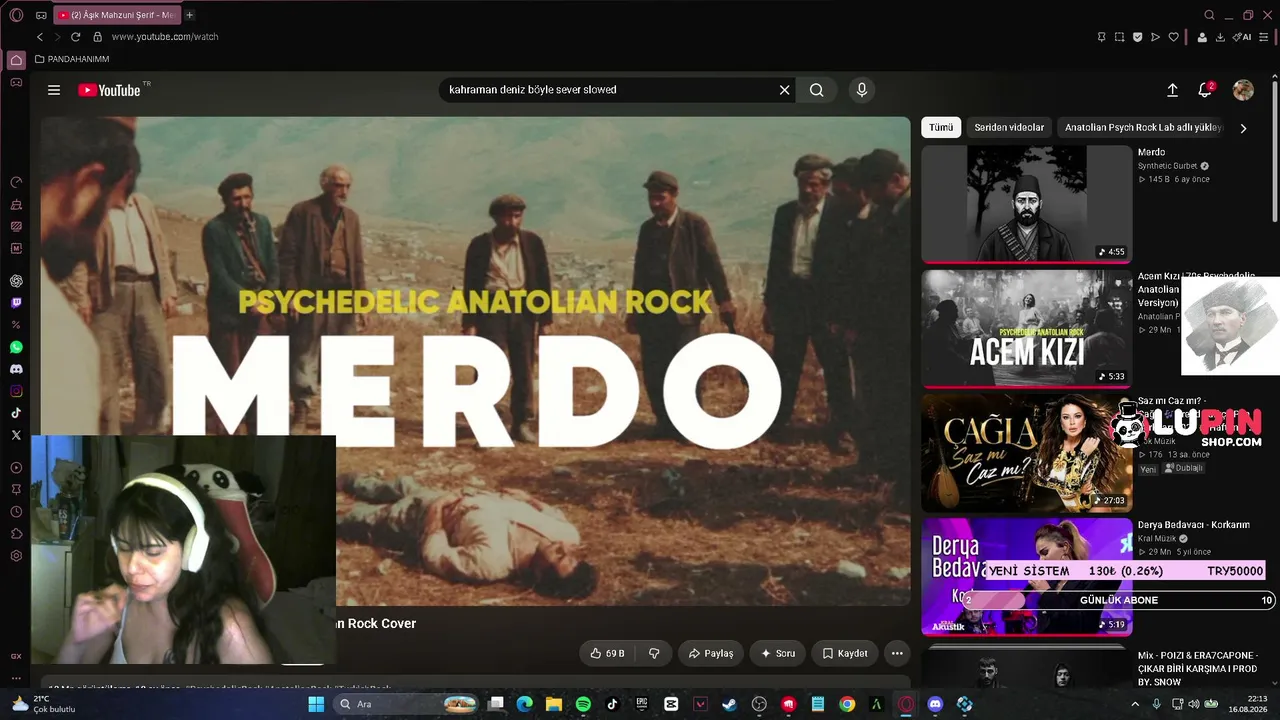Image resolution: width=1280 pixels, height=720 pixels.
Task: Open the YouTube guide hamburger menu
Action: pyautogui.click(x=54, y=90)
